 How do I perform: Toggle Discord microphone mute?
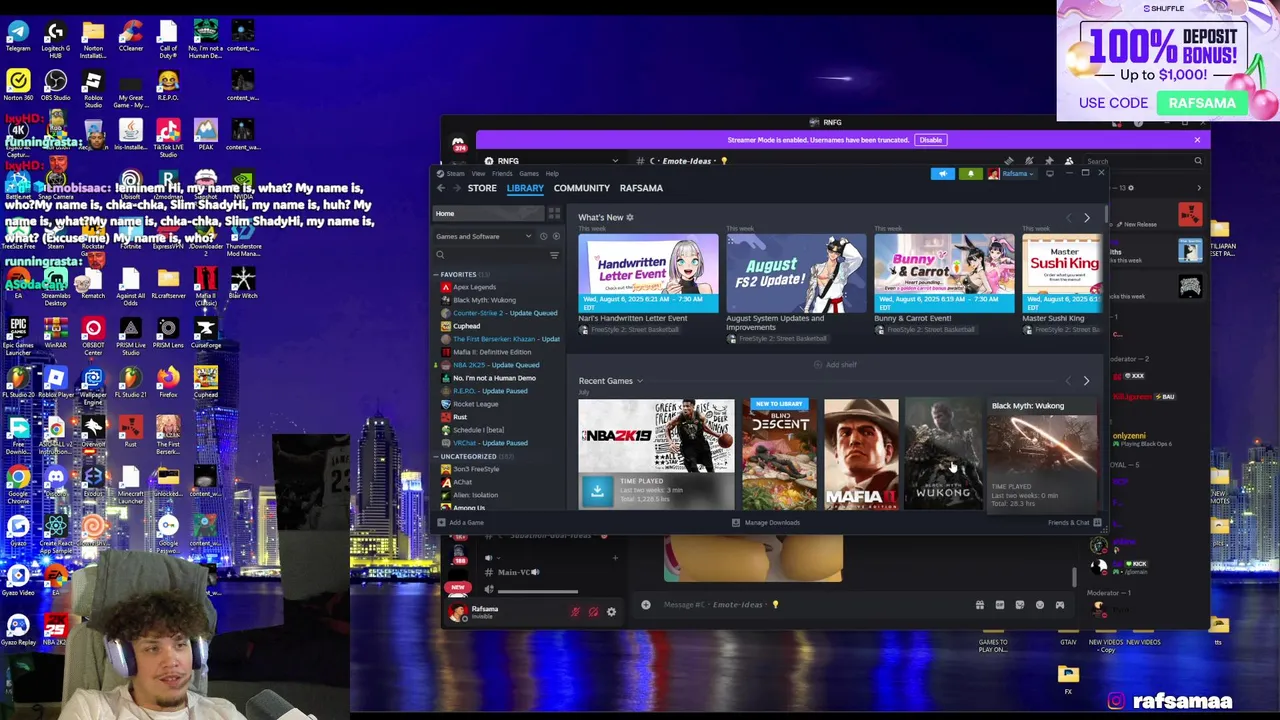(575, 612)
